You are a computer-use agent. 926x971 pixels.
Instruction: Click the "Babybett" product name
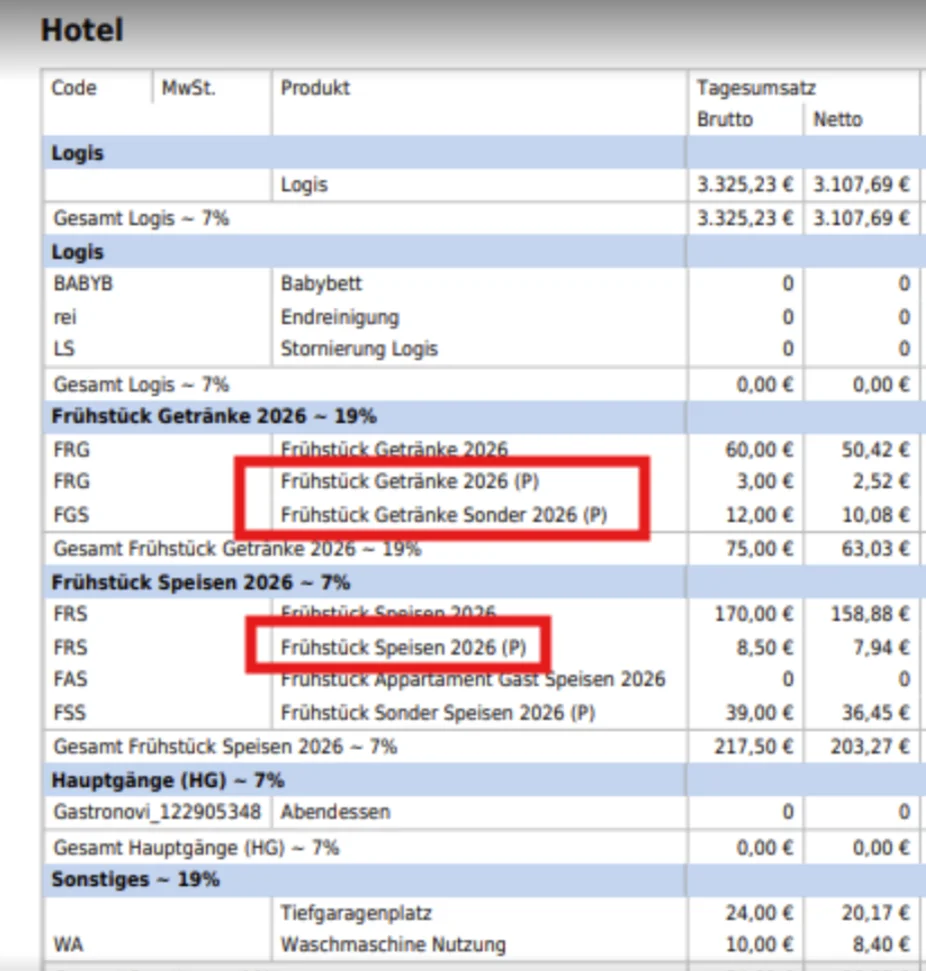(x=321, y=284)
